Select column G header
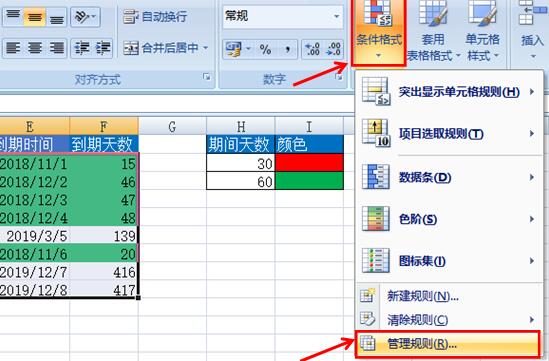This screenshot has height=361, width=549. pos(172,126)
